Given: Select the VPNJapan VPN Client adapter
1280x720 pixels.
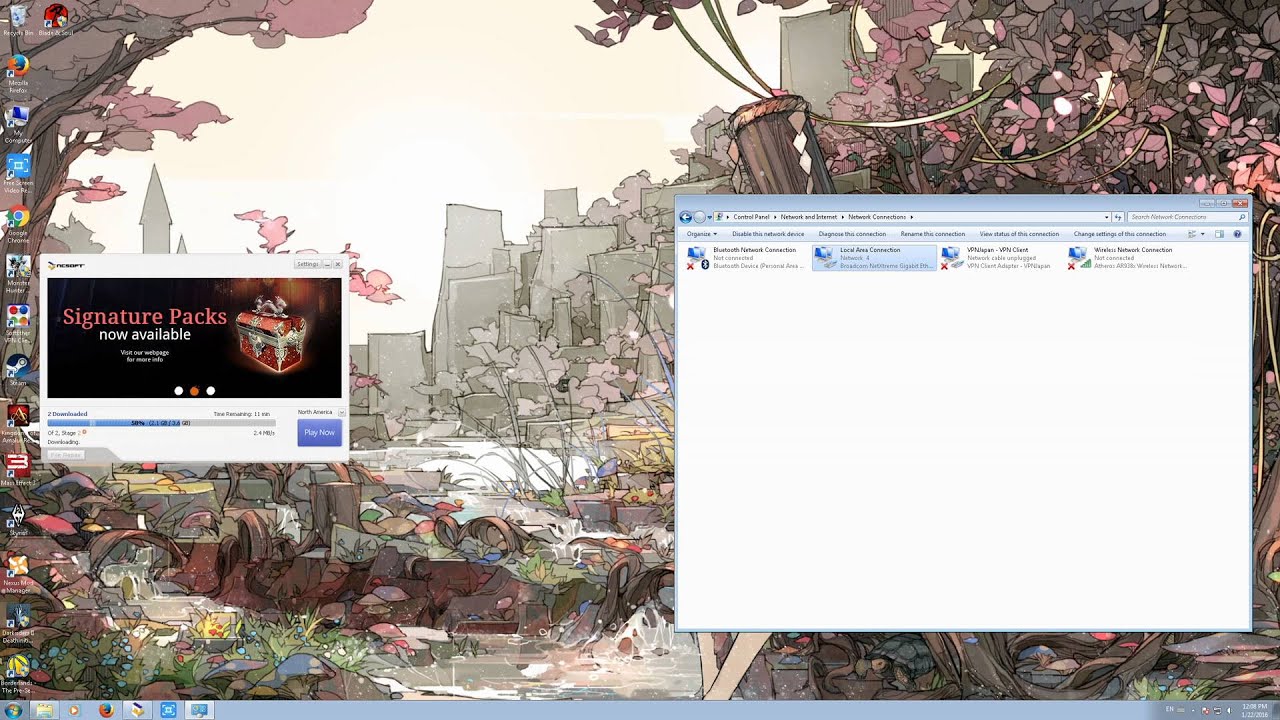Looking at the screenshot, I should [x=997, y=258].
